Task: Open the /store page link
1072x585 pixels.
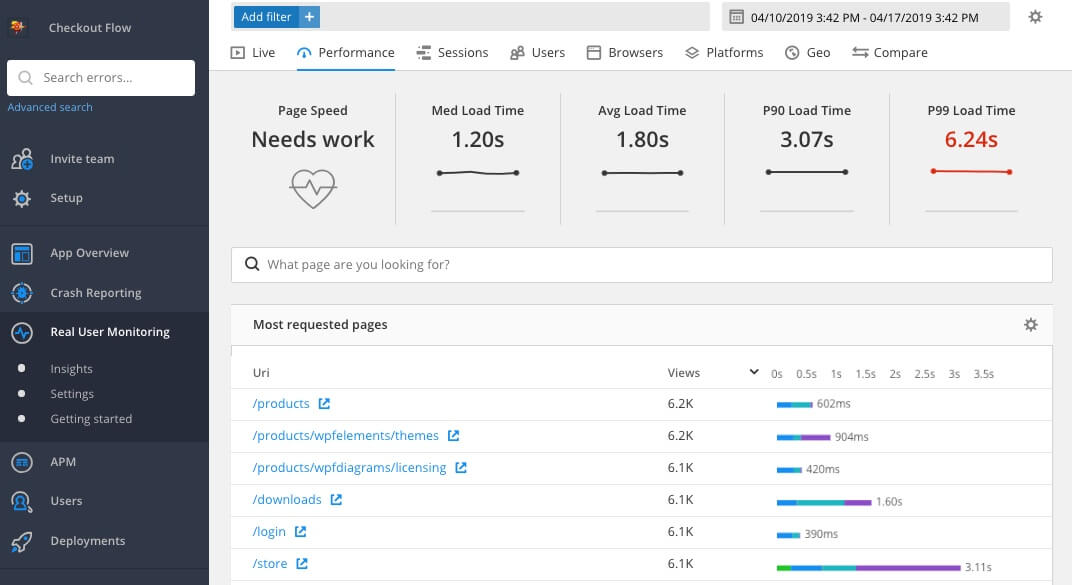Action: 270,563
